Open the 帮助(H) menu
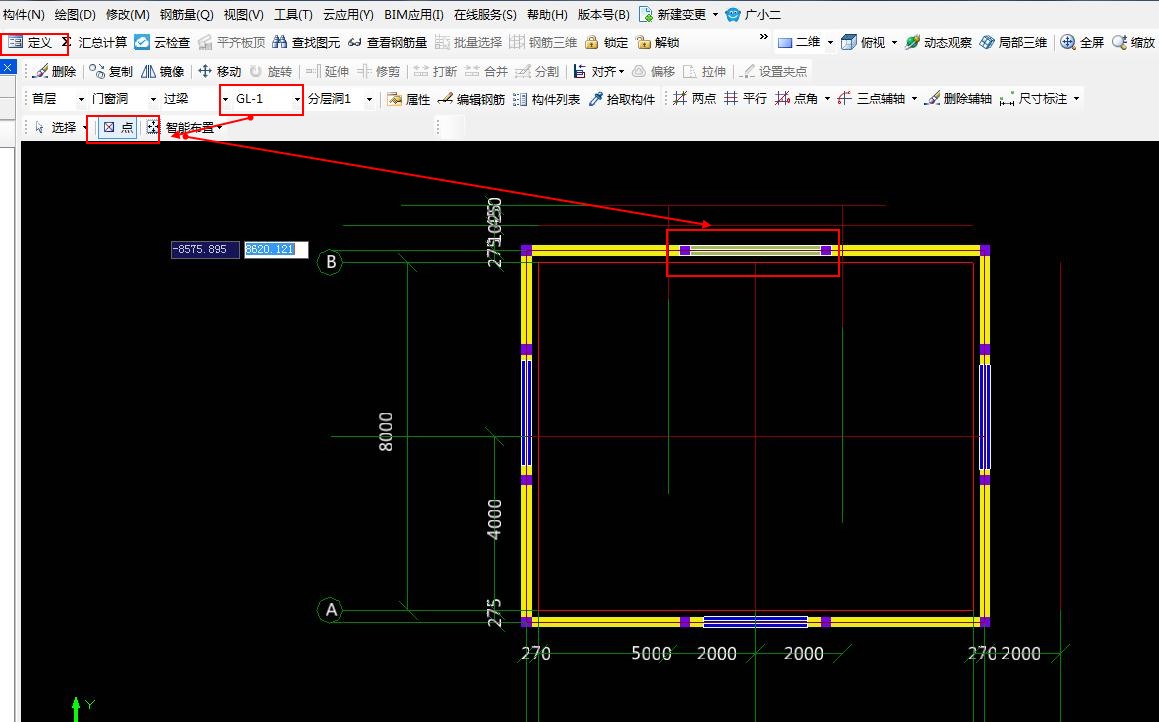The image size is (1159, 722). (x=548, y=15)
